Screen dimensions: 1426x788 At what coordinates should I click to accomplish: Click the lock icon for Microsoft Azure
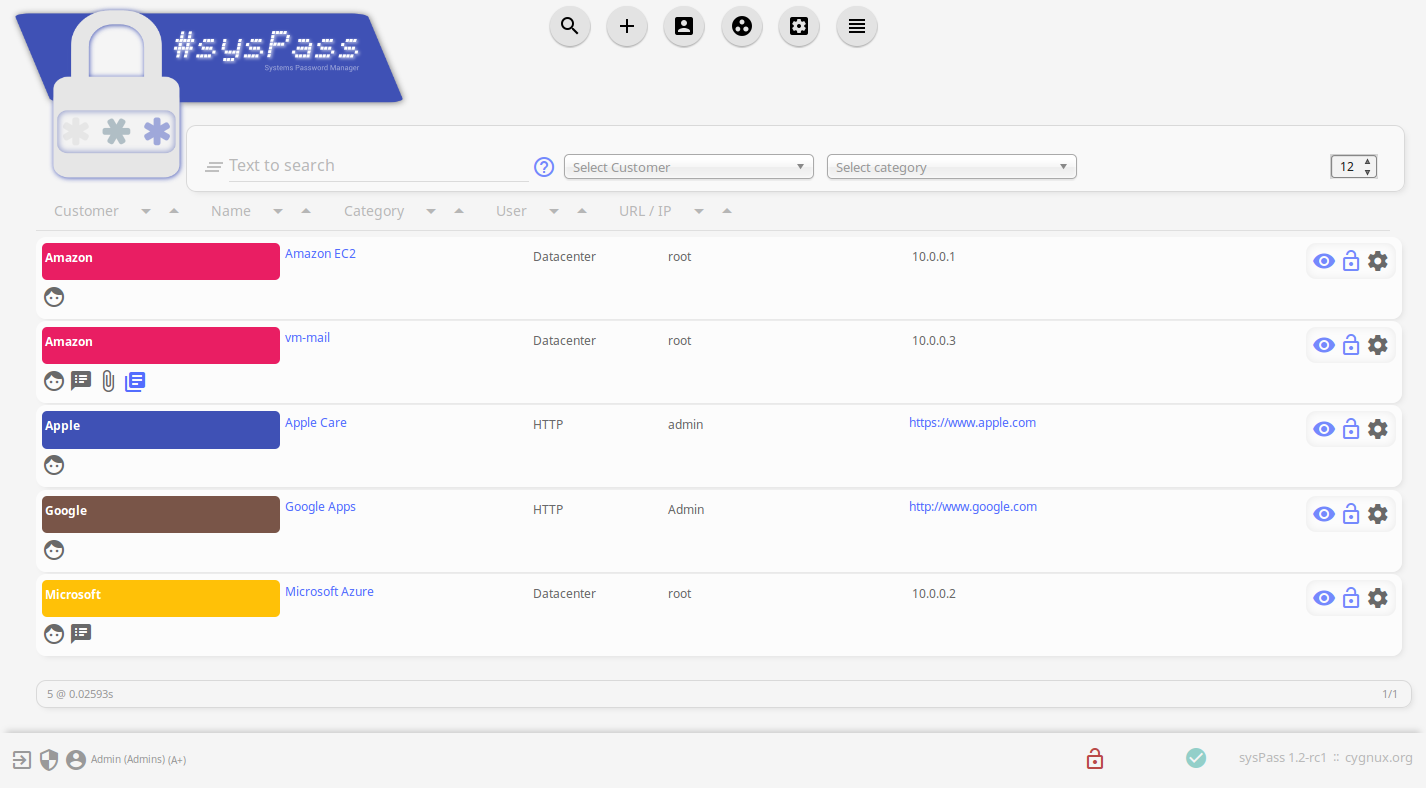[x=1351, y=598]
